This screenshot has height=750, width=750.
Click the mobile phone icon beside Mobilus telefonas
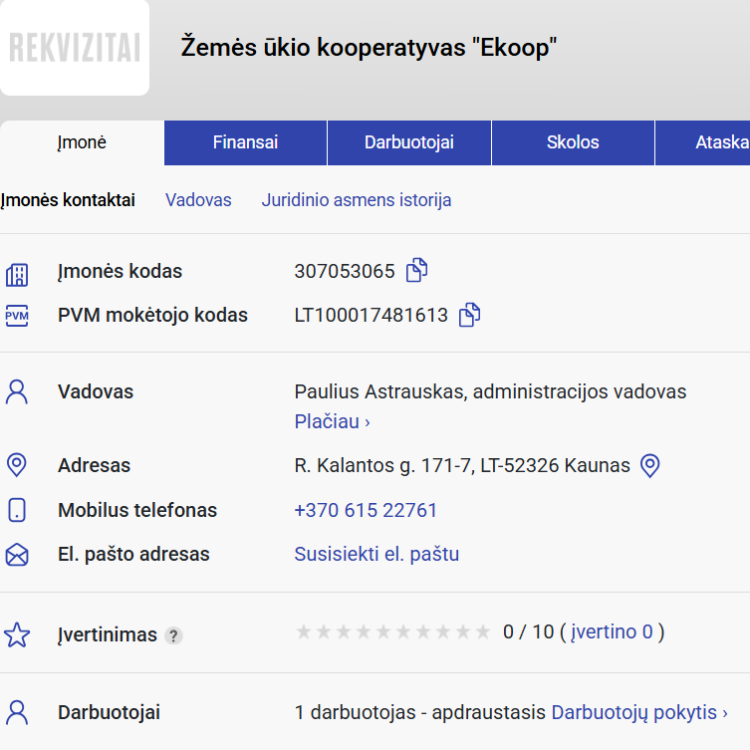point(17,510)
